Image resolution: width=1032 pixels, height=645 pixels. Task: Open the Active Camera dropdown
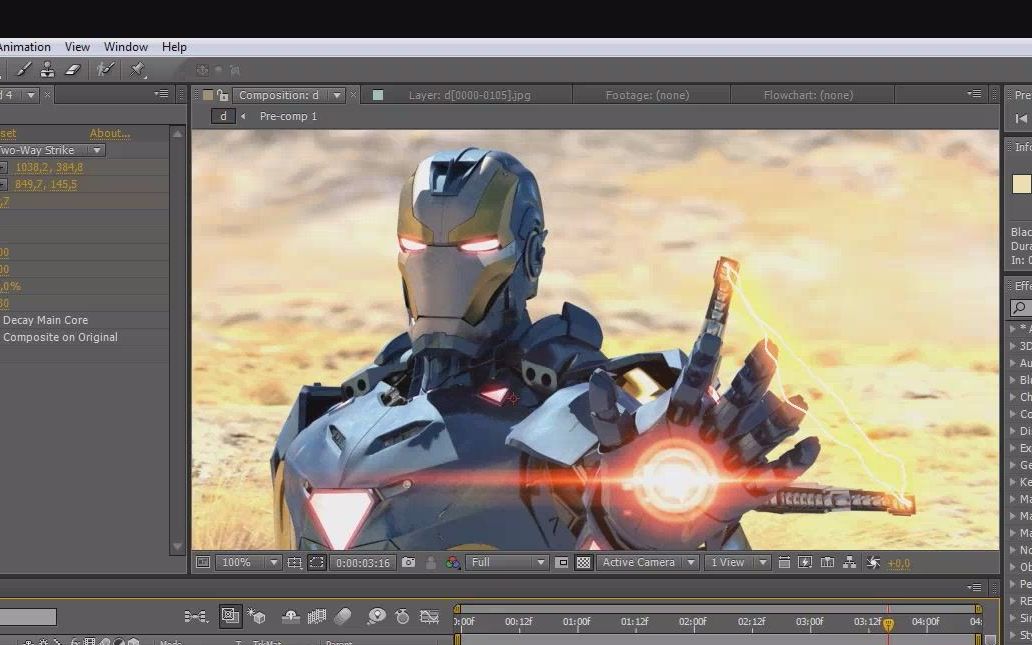[x=646, y=563]
